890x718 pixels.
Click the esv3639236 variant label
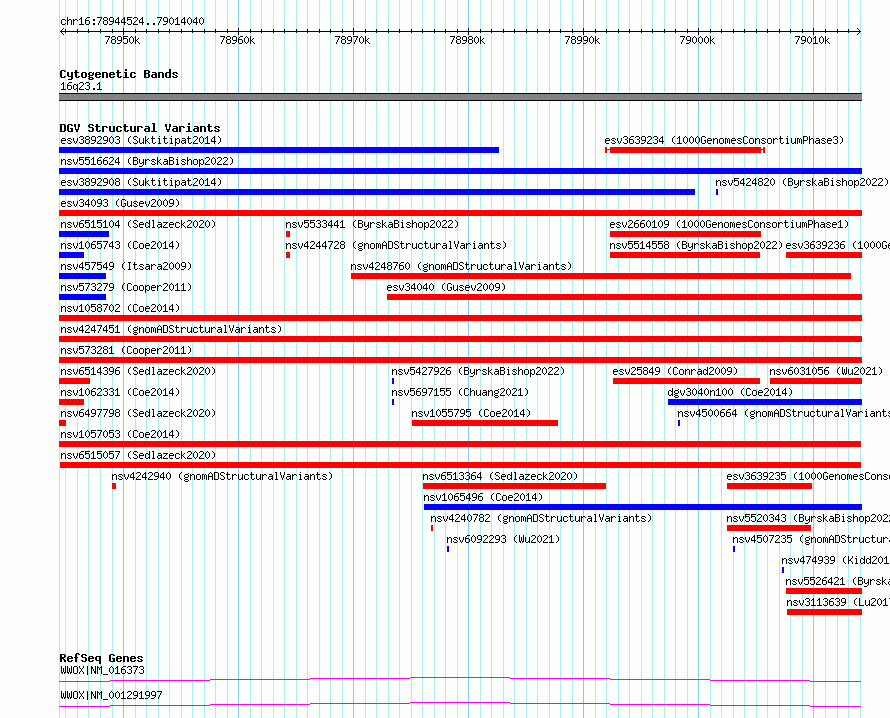point(837,245)
